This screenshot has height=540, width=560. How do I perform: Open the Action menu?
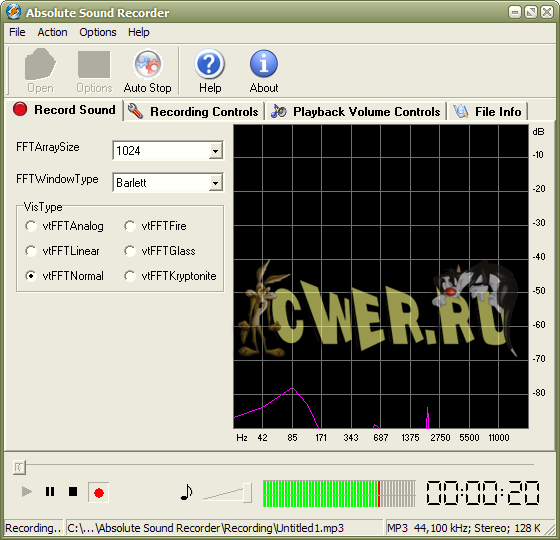click(x=52, y=32)
